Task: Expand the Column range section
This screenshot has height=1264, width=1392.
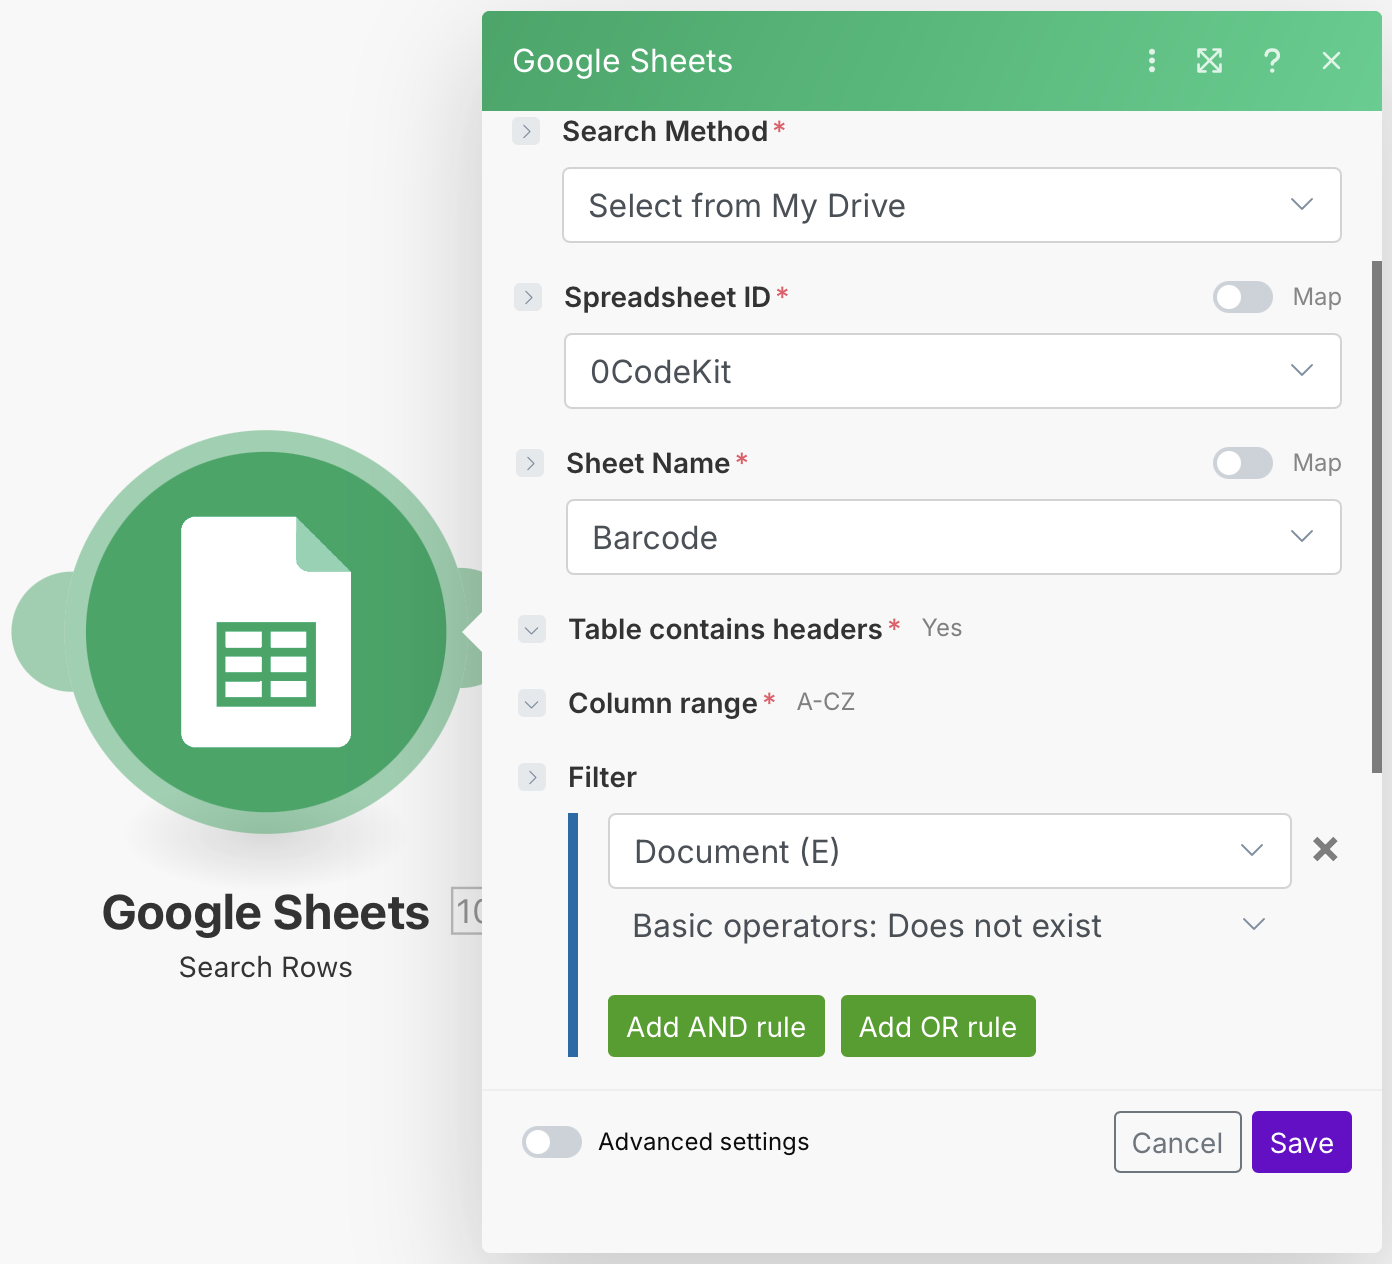Action: (532, 703)
